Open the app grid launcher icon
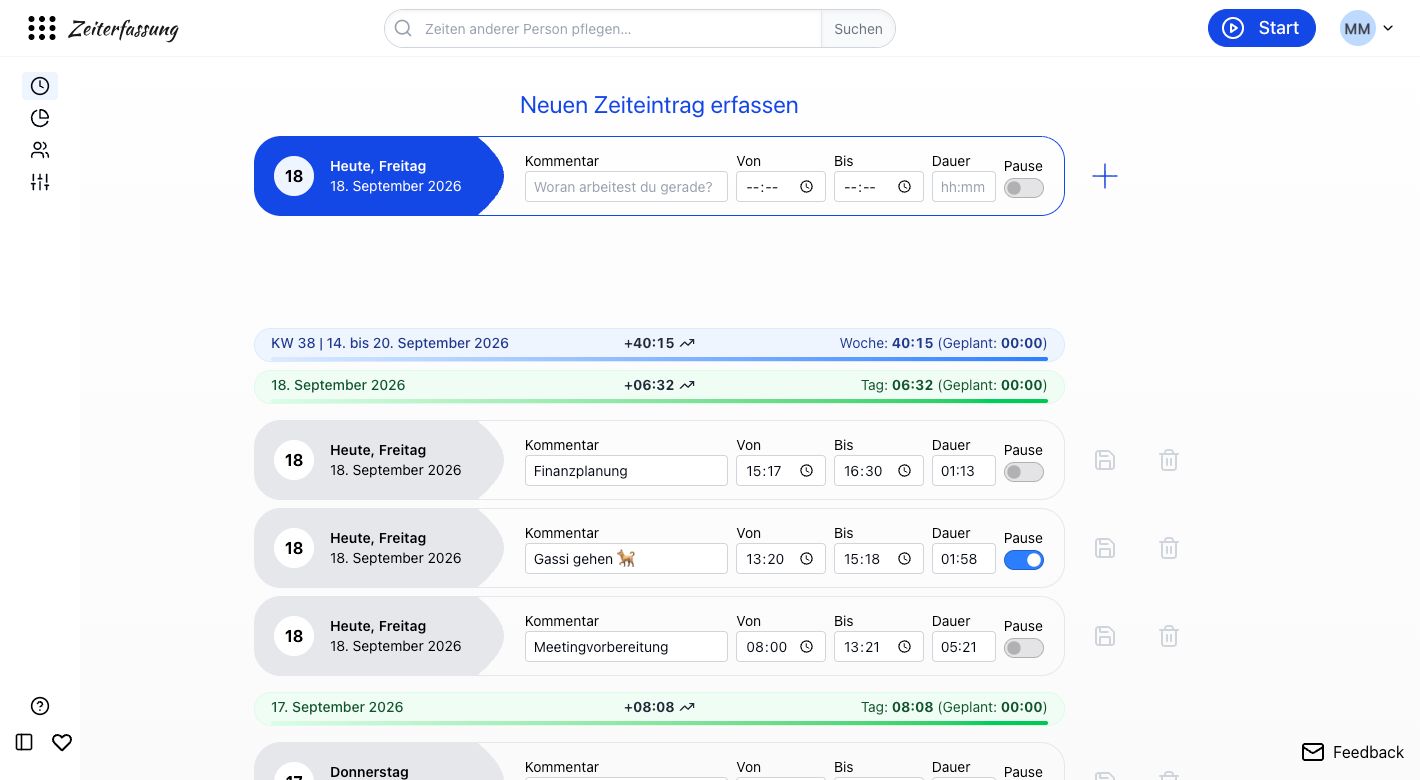 click(x=42, y=28)
